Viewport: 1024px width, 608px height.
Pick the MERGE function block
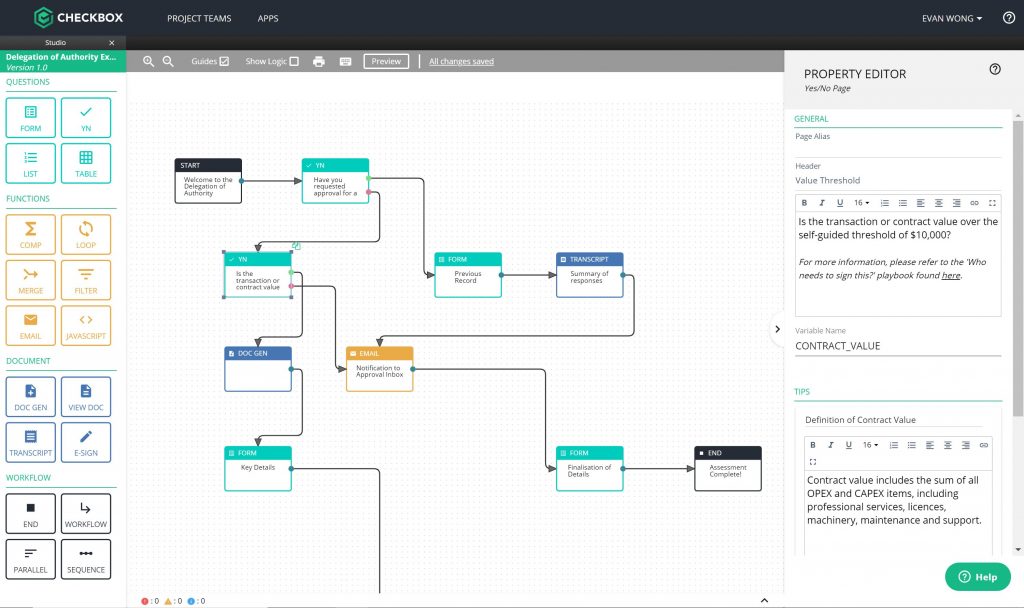click(x=30, y=280)
